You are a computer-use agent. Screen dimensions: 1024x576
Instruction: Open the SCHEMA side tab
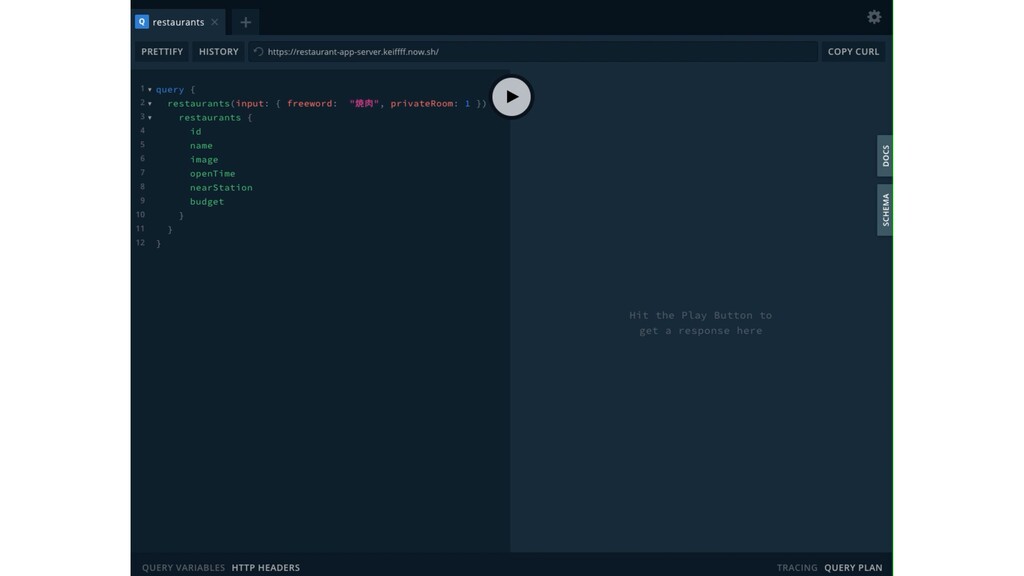pyautogui.click(x=885, y=210)
